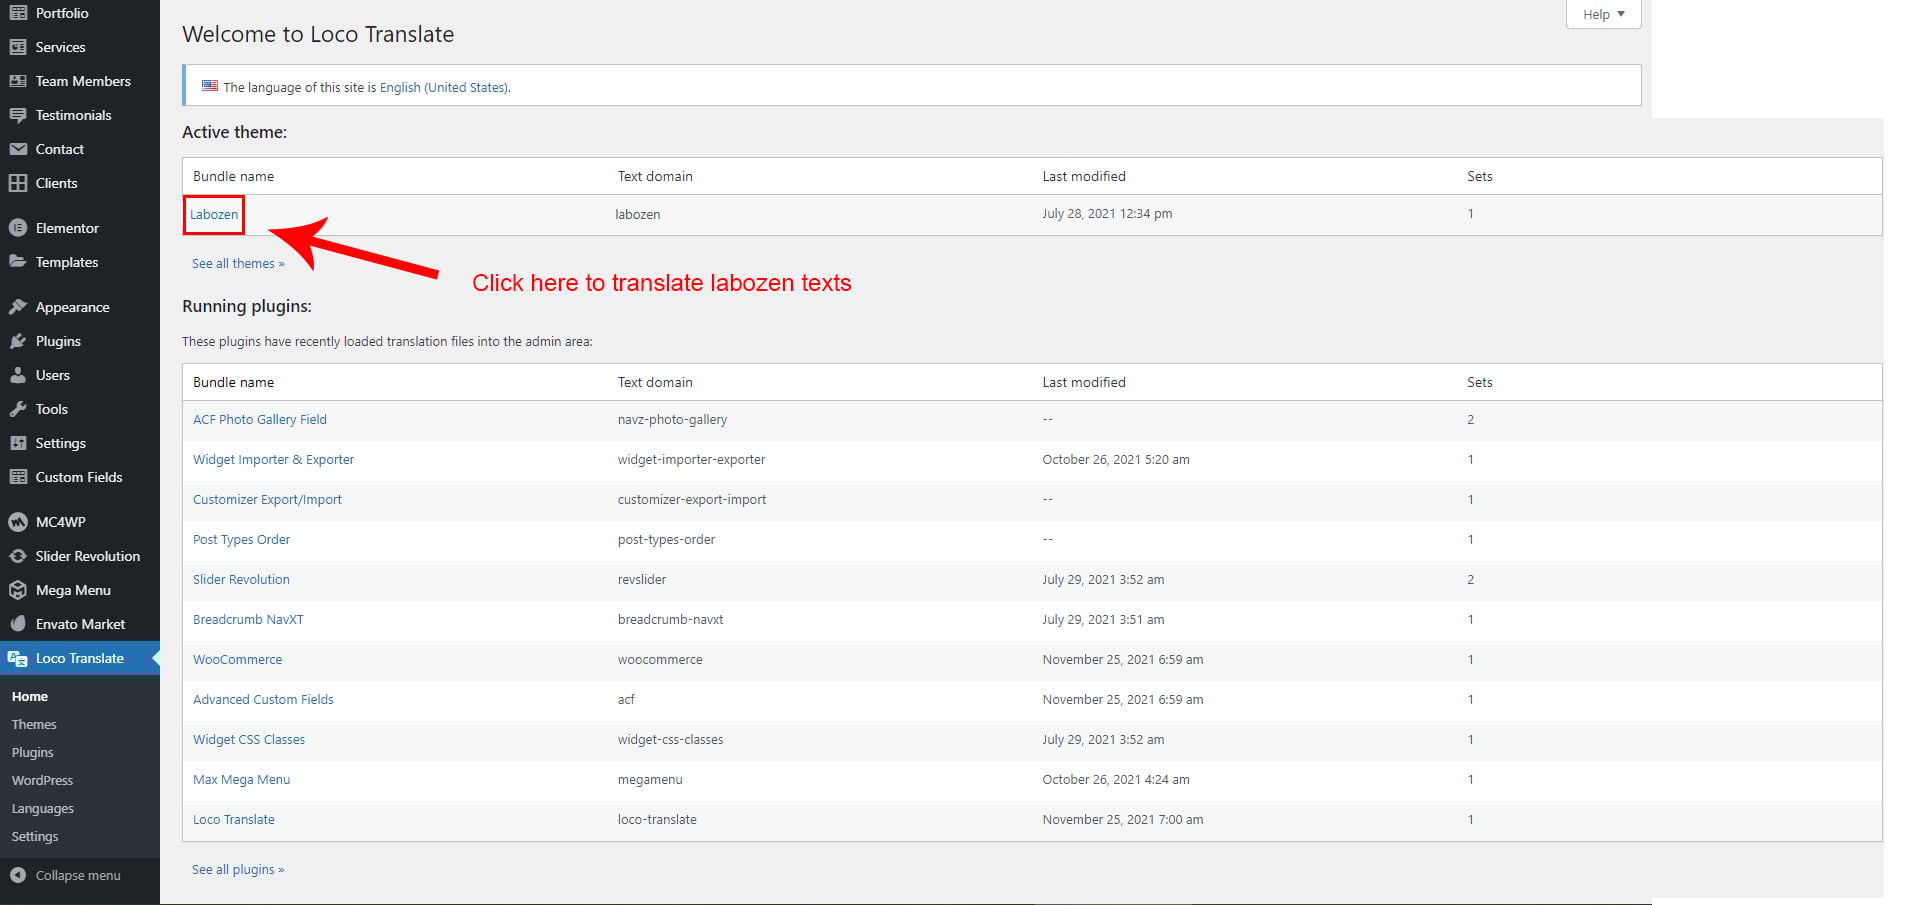Click the Envato Market leaf icon

[18, 624]
